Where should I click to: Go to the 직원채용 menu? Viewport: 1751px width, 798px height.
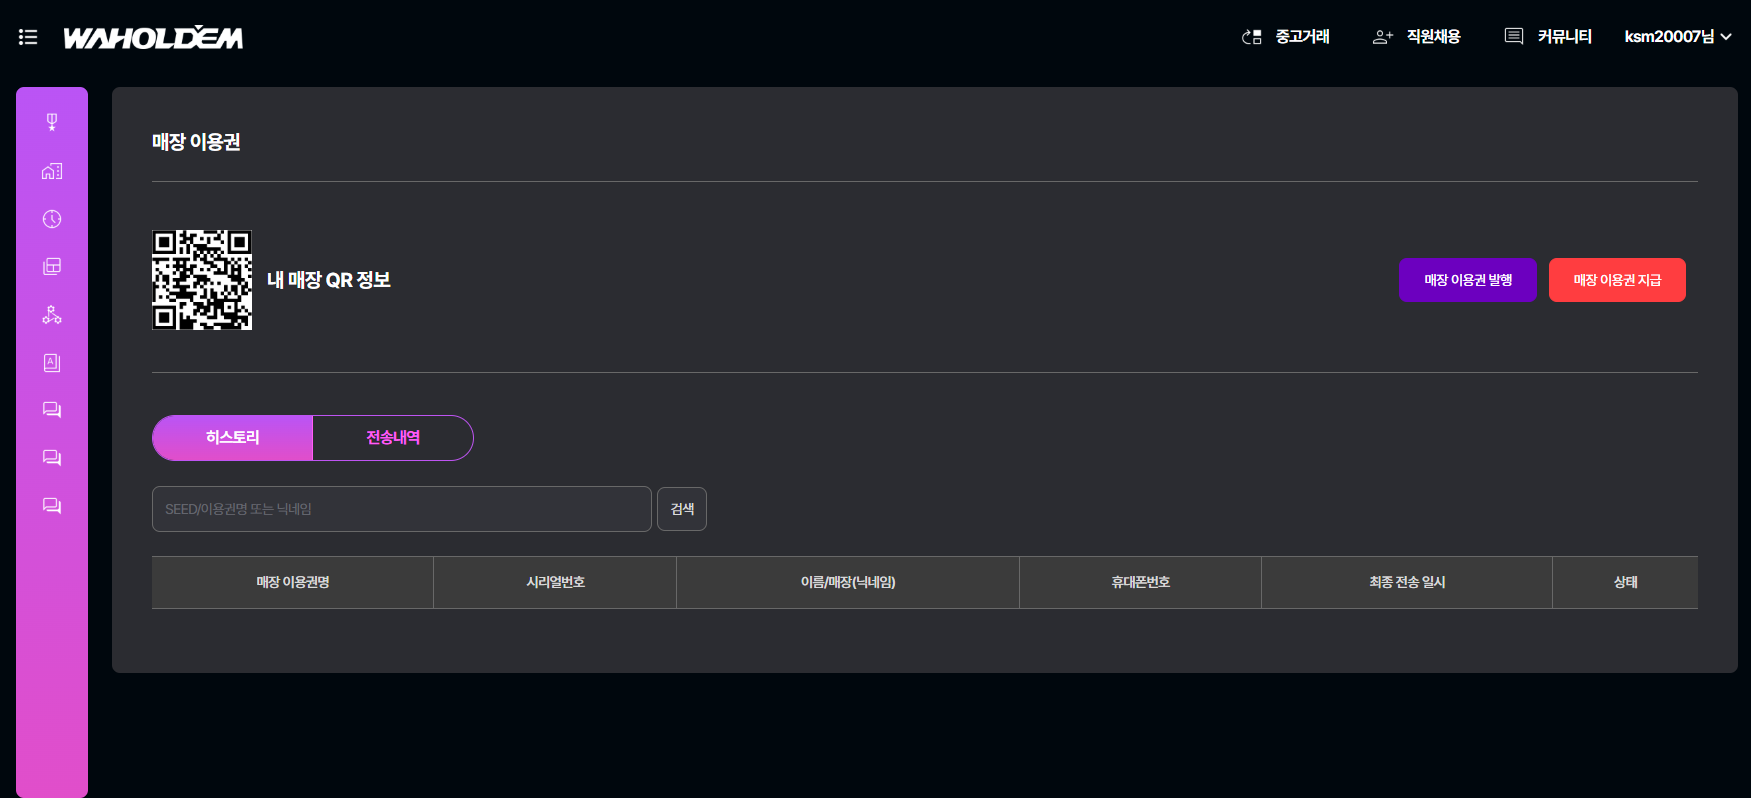point(1417,37)
